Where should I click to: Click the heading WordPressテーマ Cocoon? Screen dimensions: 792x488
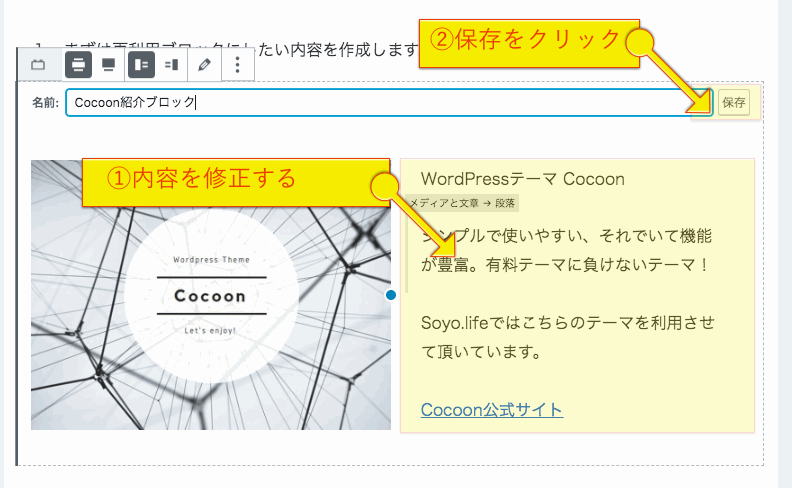(523, 179)
